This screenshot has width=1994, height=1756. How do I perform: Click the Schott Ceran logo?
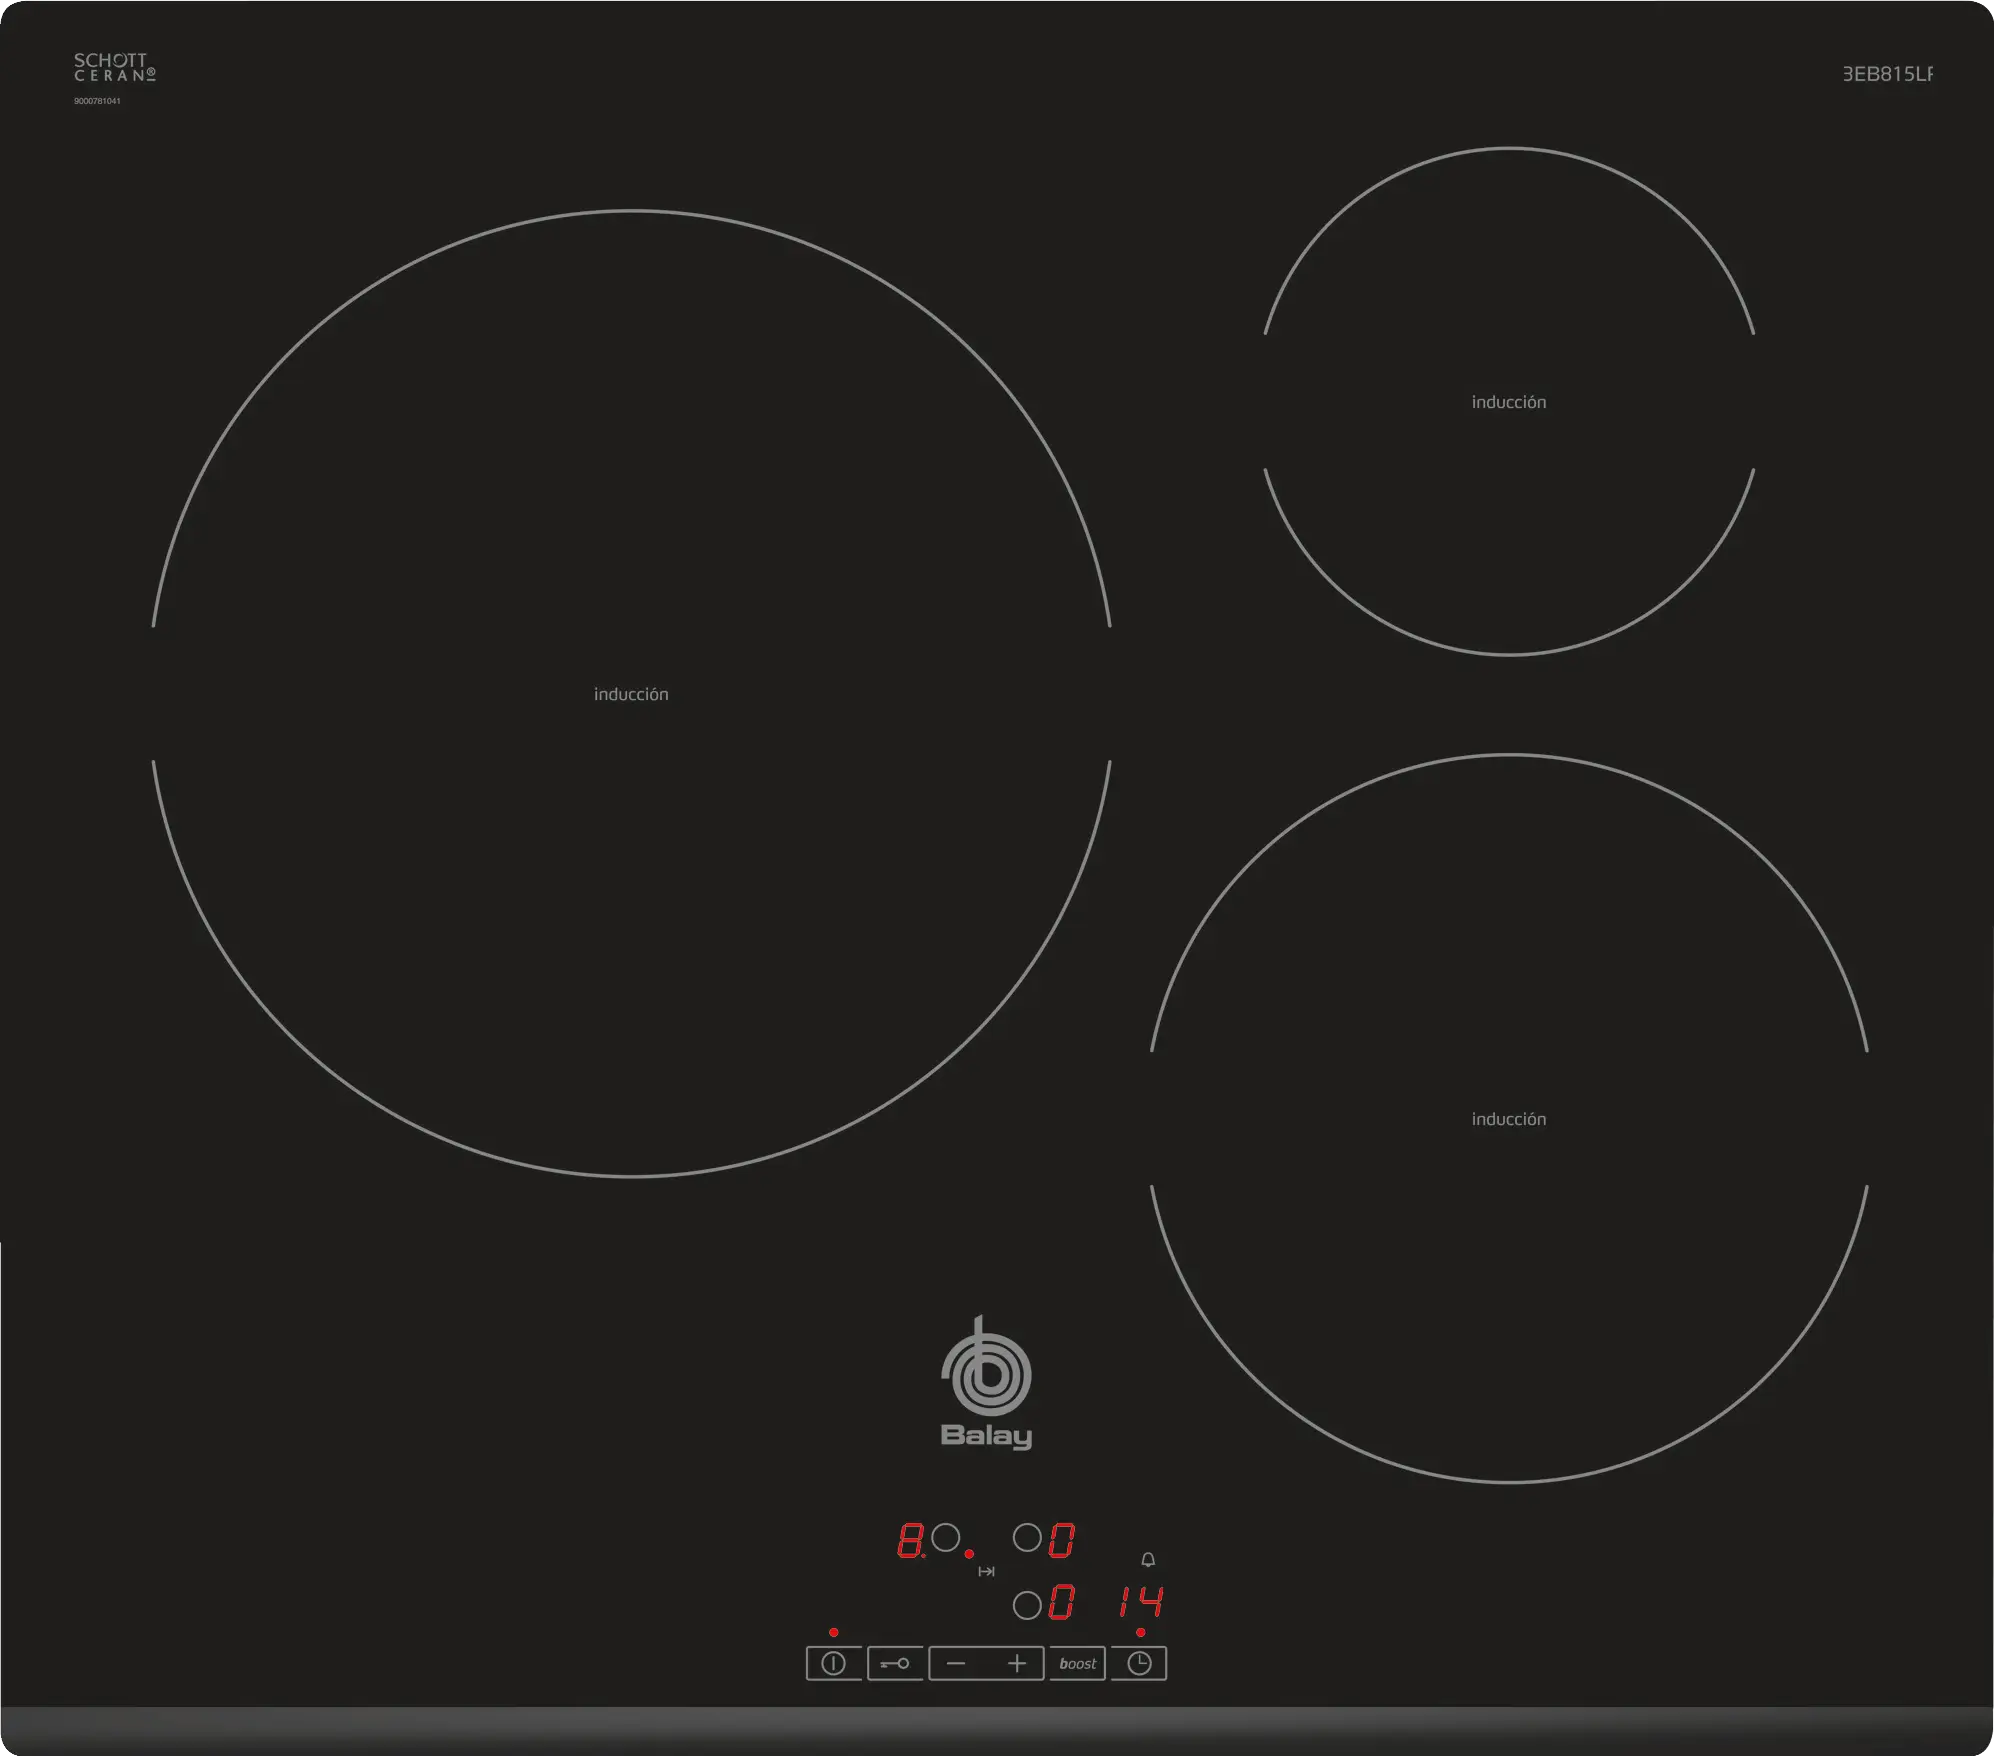click(x=114, y=67)
